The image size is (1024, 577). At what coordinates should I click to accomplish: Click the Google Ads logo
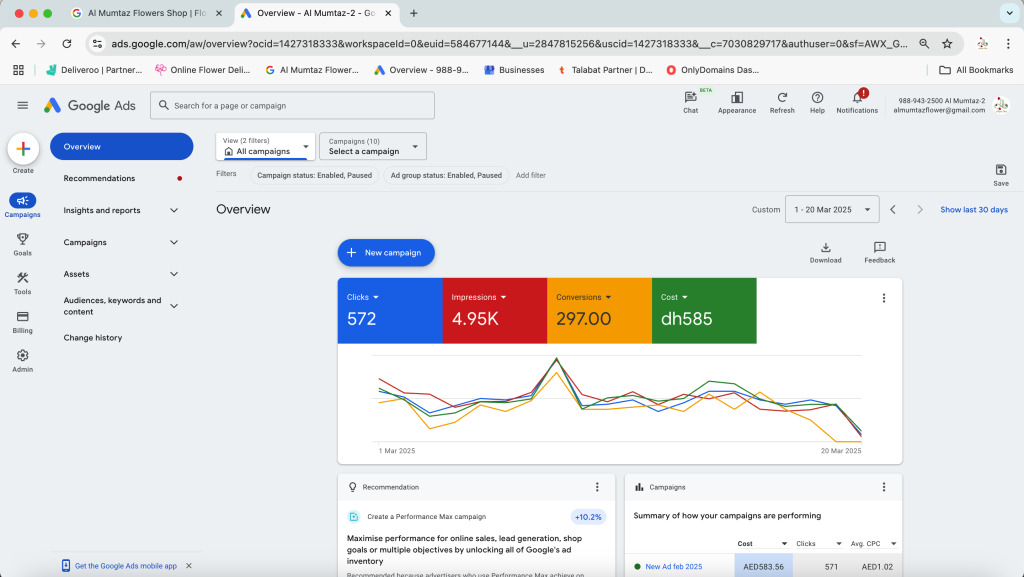click(x=89, y=106)
